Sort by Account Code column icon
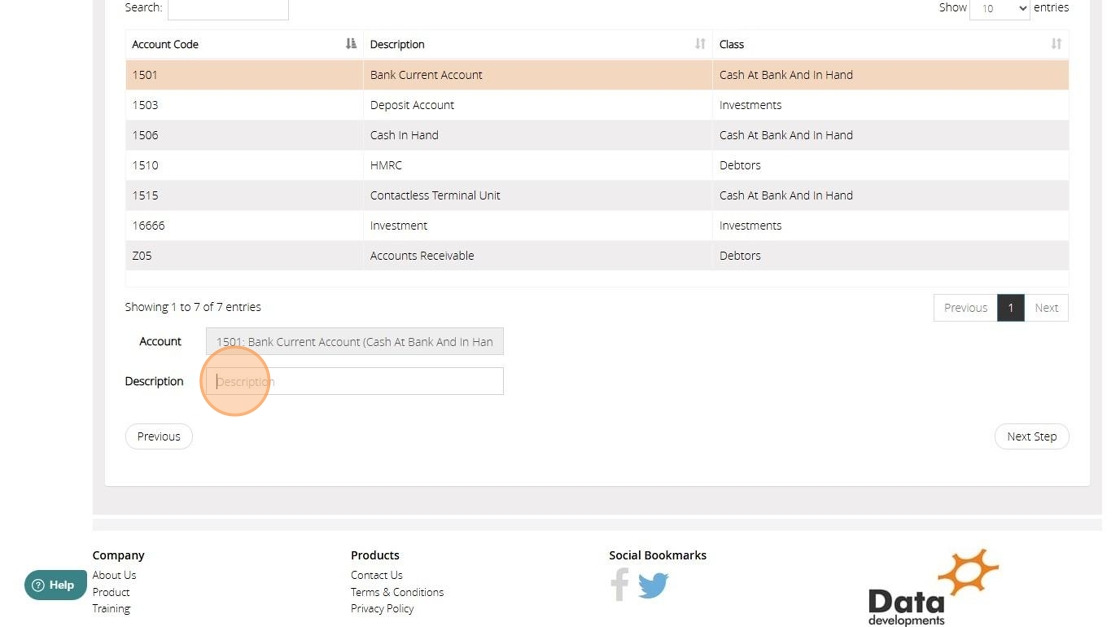This screenshot has height=627, width=1120. pos(351,44)
